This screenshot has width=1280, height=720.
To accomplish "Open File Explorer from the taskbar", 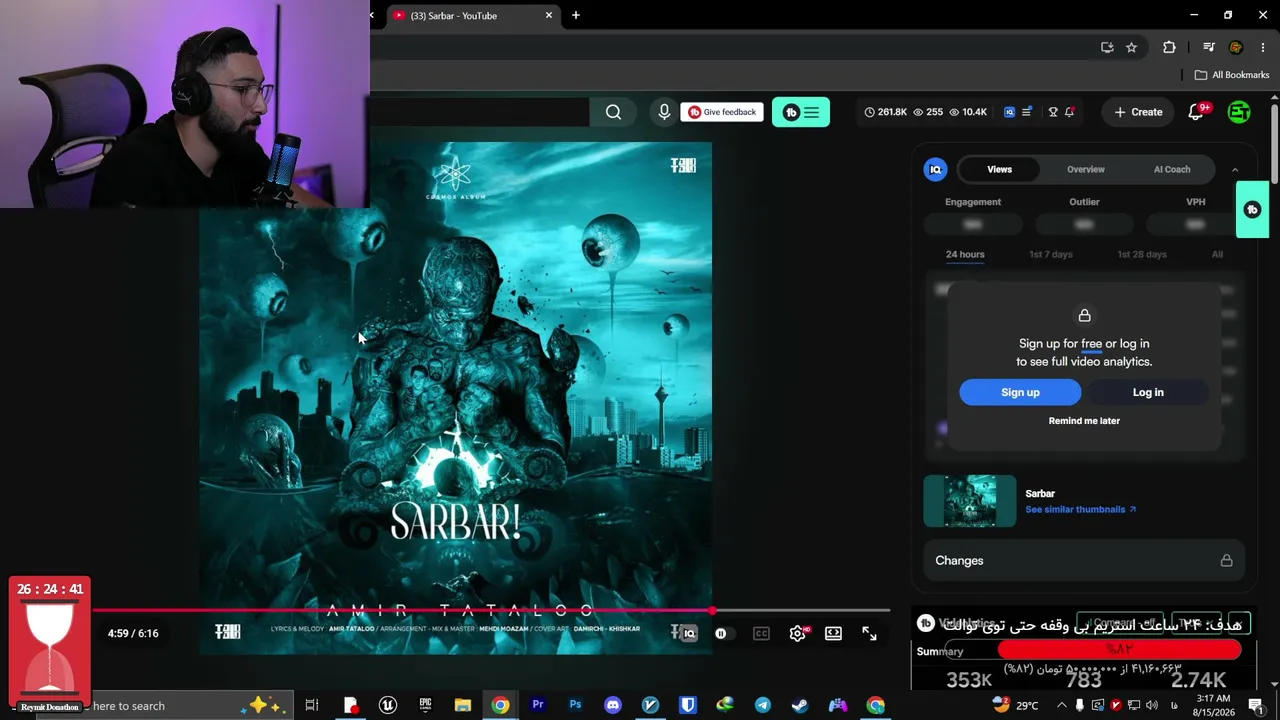I will pos(463,705).
